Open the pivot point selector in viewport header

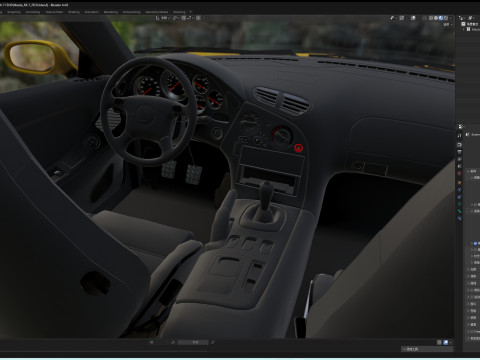[x=176, y=18]
